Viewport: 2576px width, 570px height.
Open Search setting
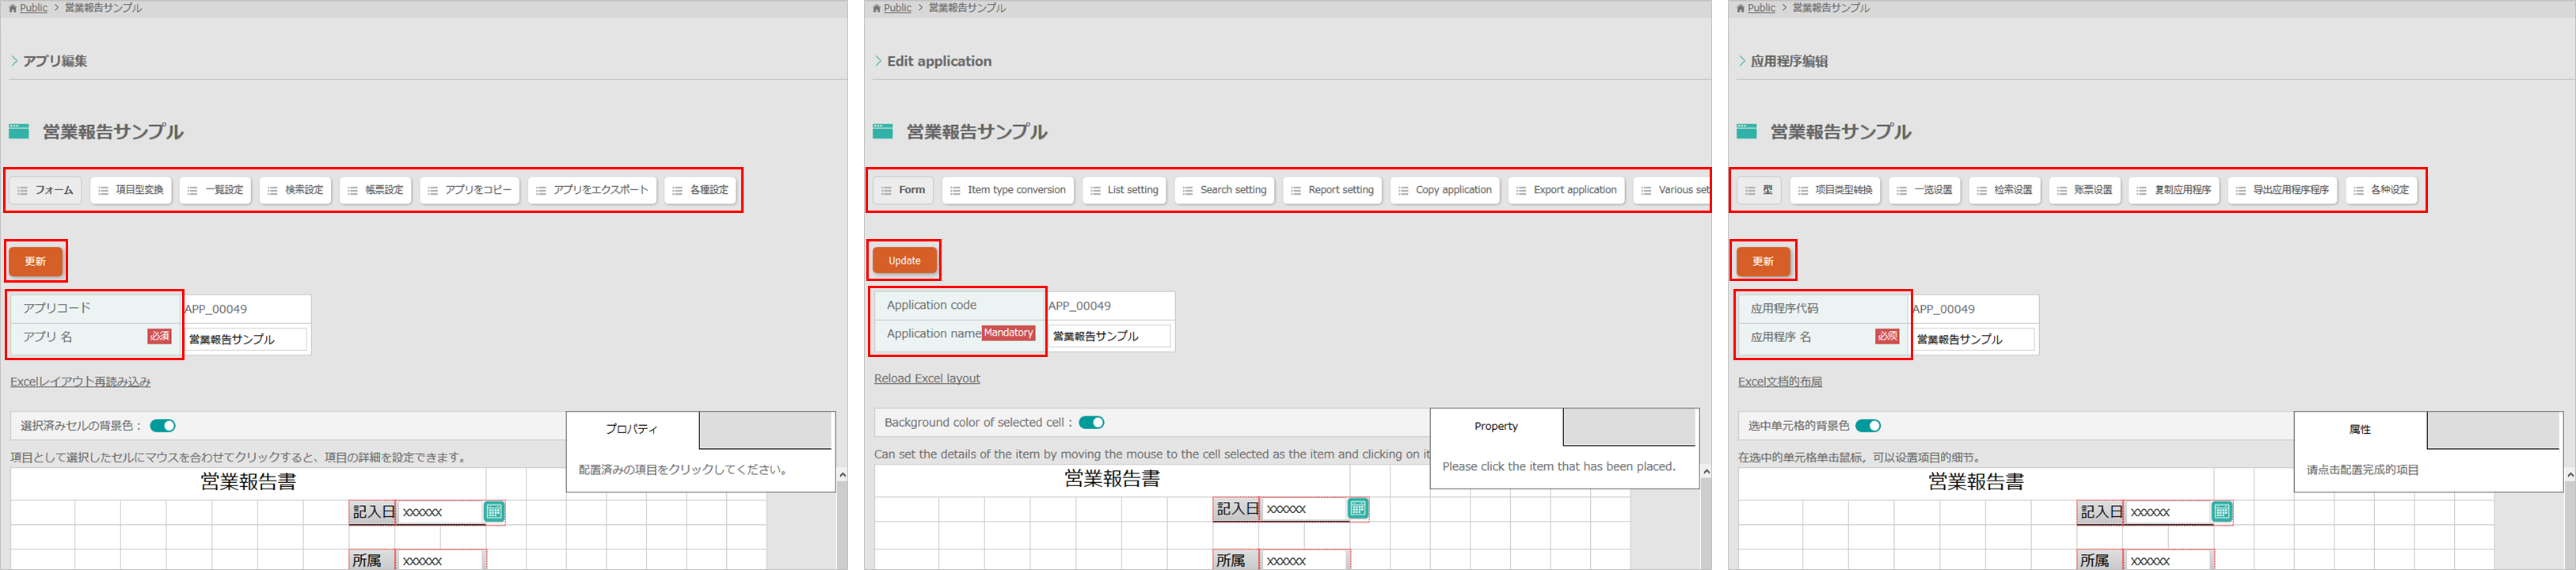(x=1225, y=190)
